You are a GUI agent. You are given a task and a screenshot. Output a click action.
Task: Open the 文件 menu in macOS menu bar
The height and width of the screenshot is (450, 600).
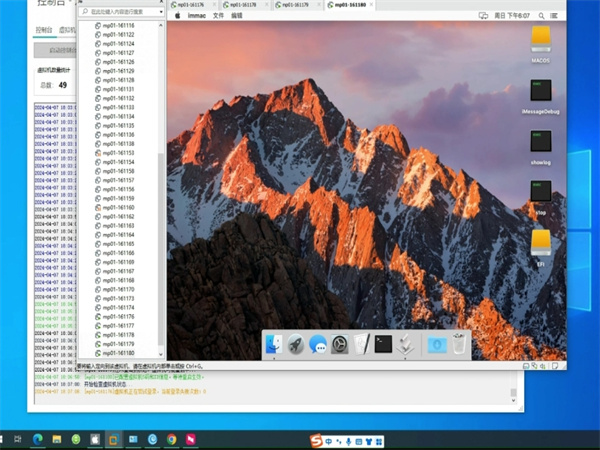(x=218, y=17)
